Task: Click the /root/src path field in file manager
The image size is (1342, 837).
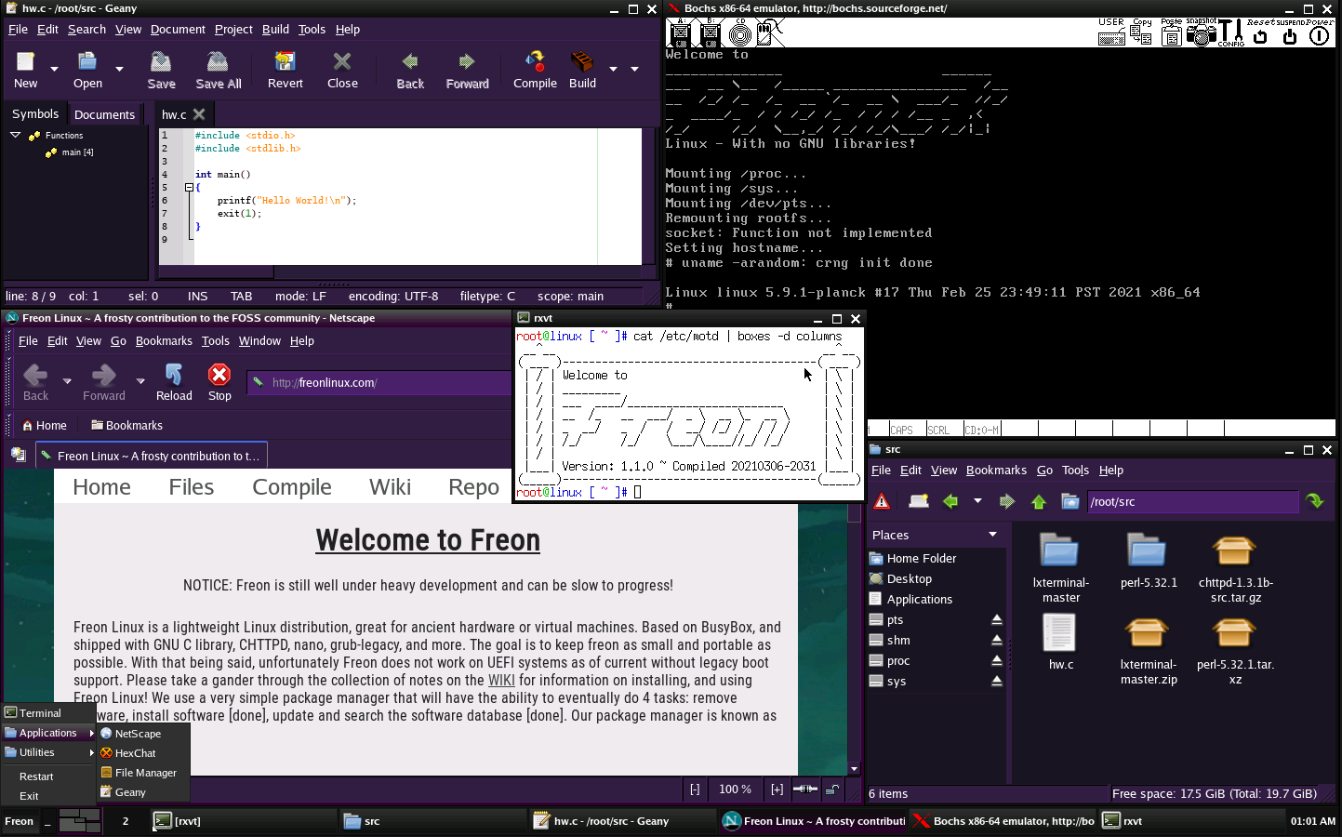Action: pyautogui.click(x=1190, y=502)
